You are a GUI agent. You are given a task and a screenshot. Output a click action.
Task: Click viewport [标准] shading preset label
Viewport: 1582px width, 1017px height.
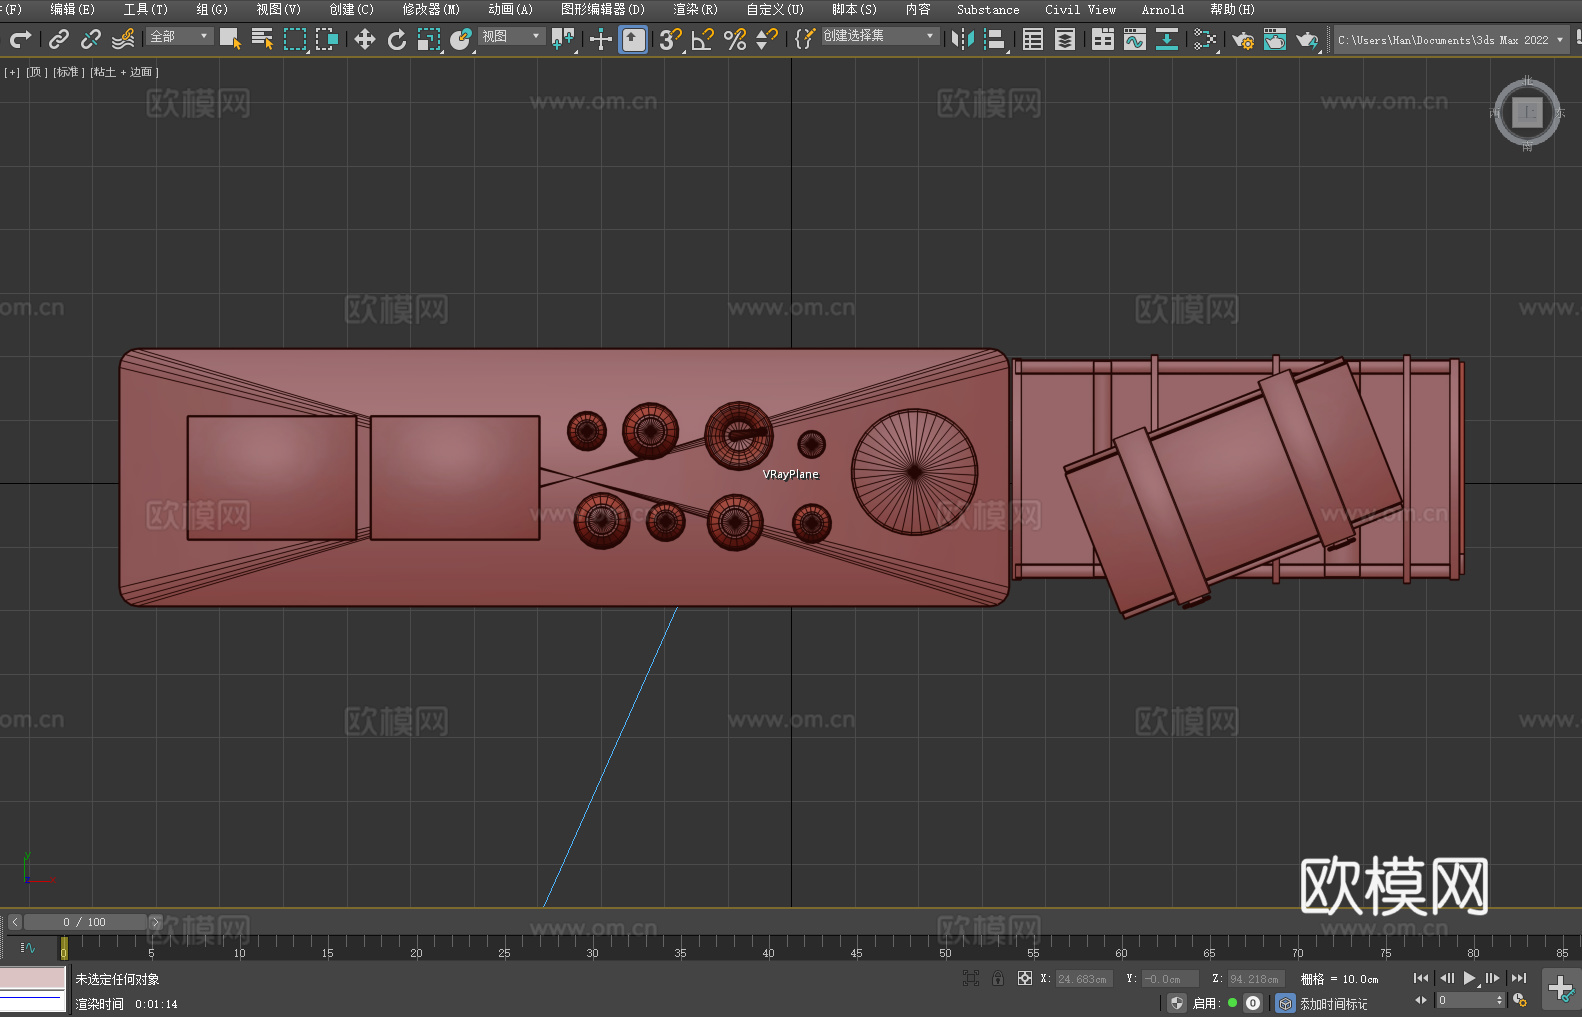click(68, 72)
